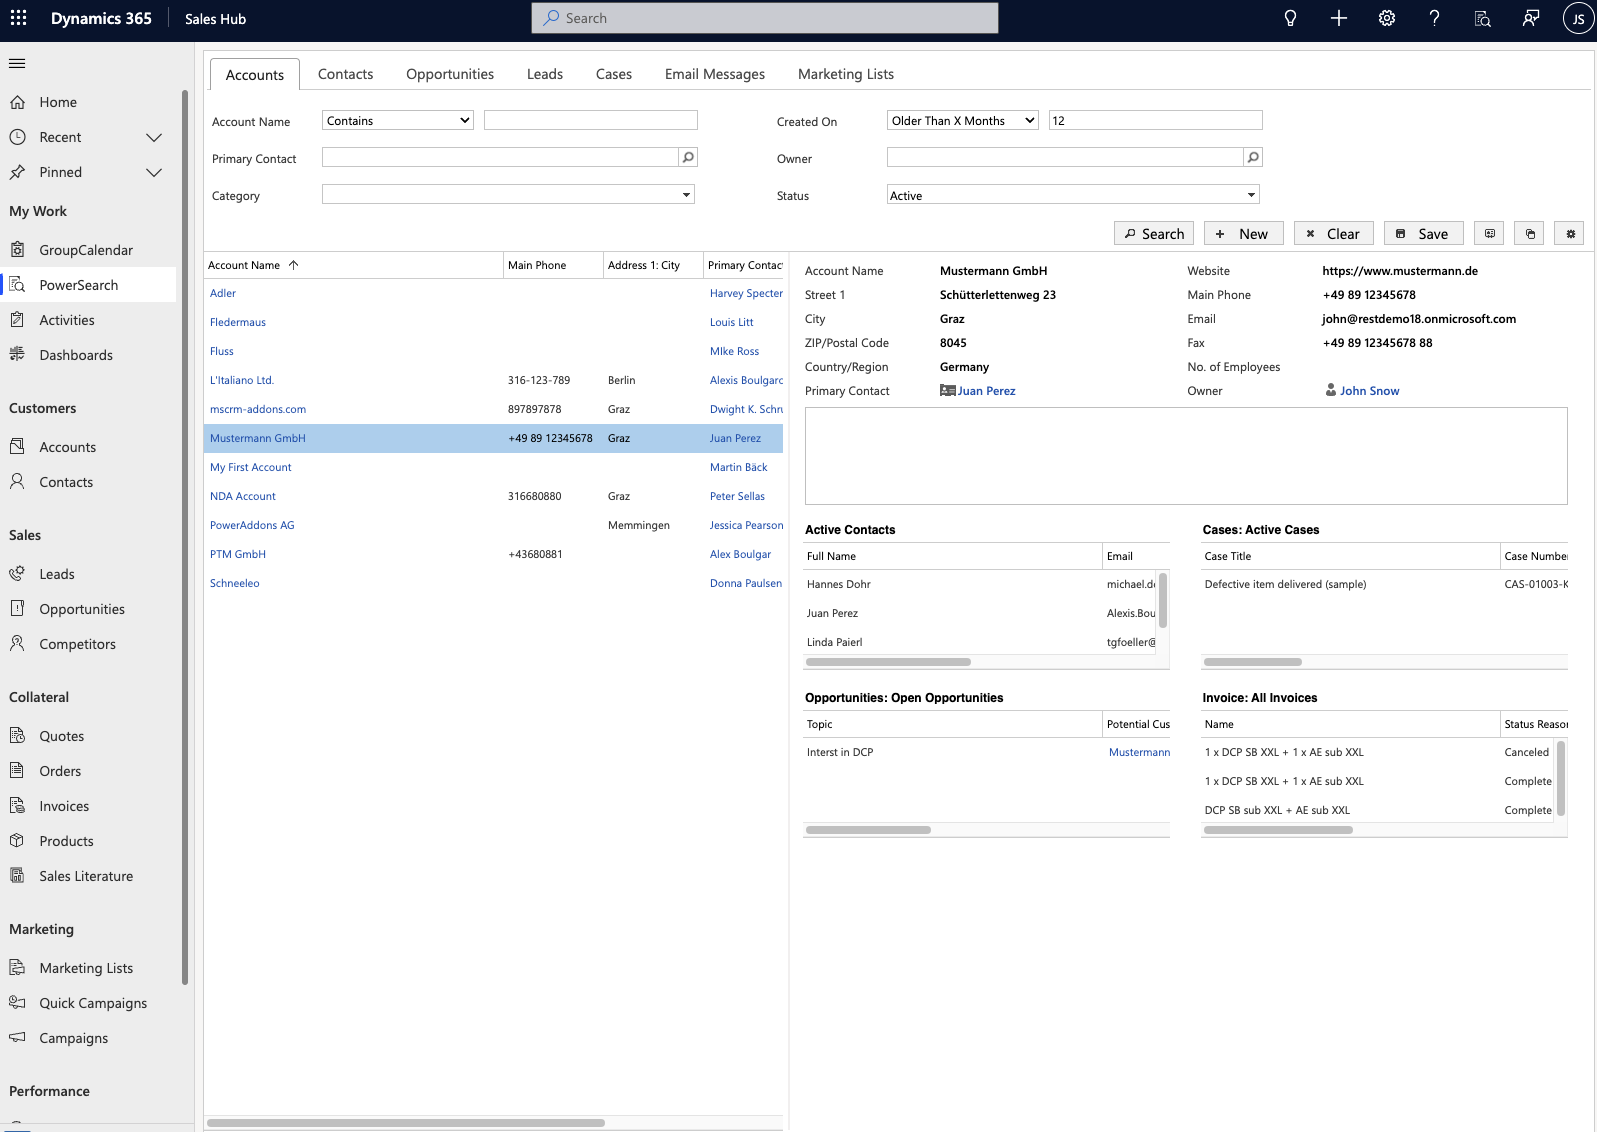Collapse the sidebar with hamburger icon
Screen dimensions: 1597x1132
tap(17, 64)
